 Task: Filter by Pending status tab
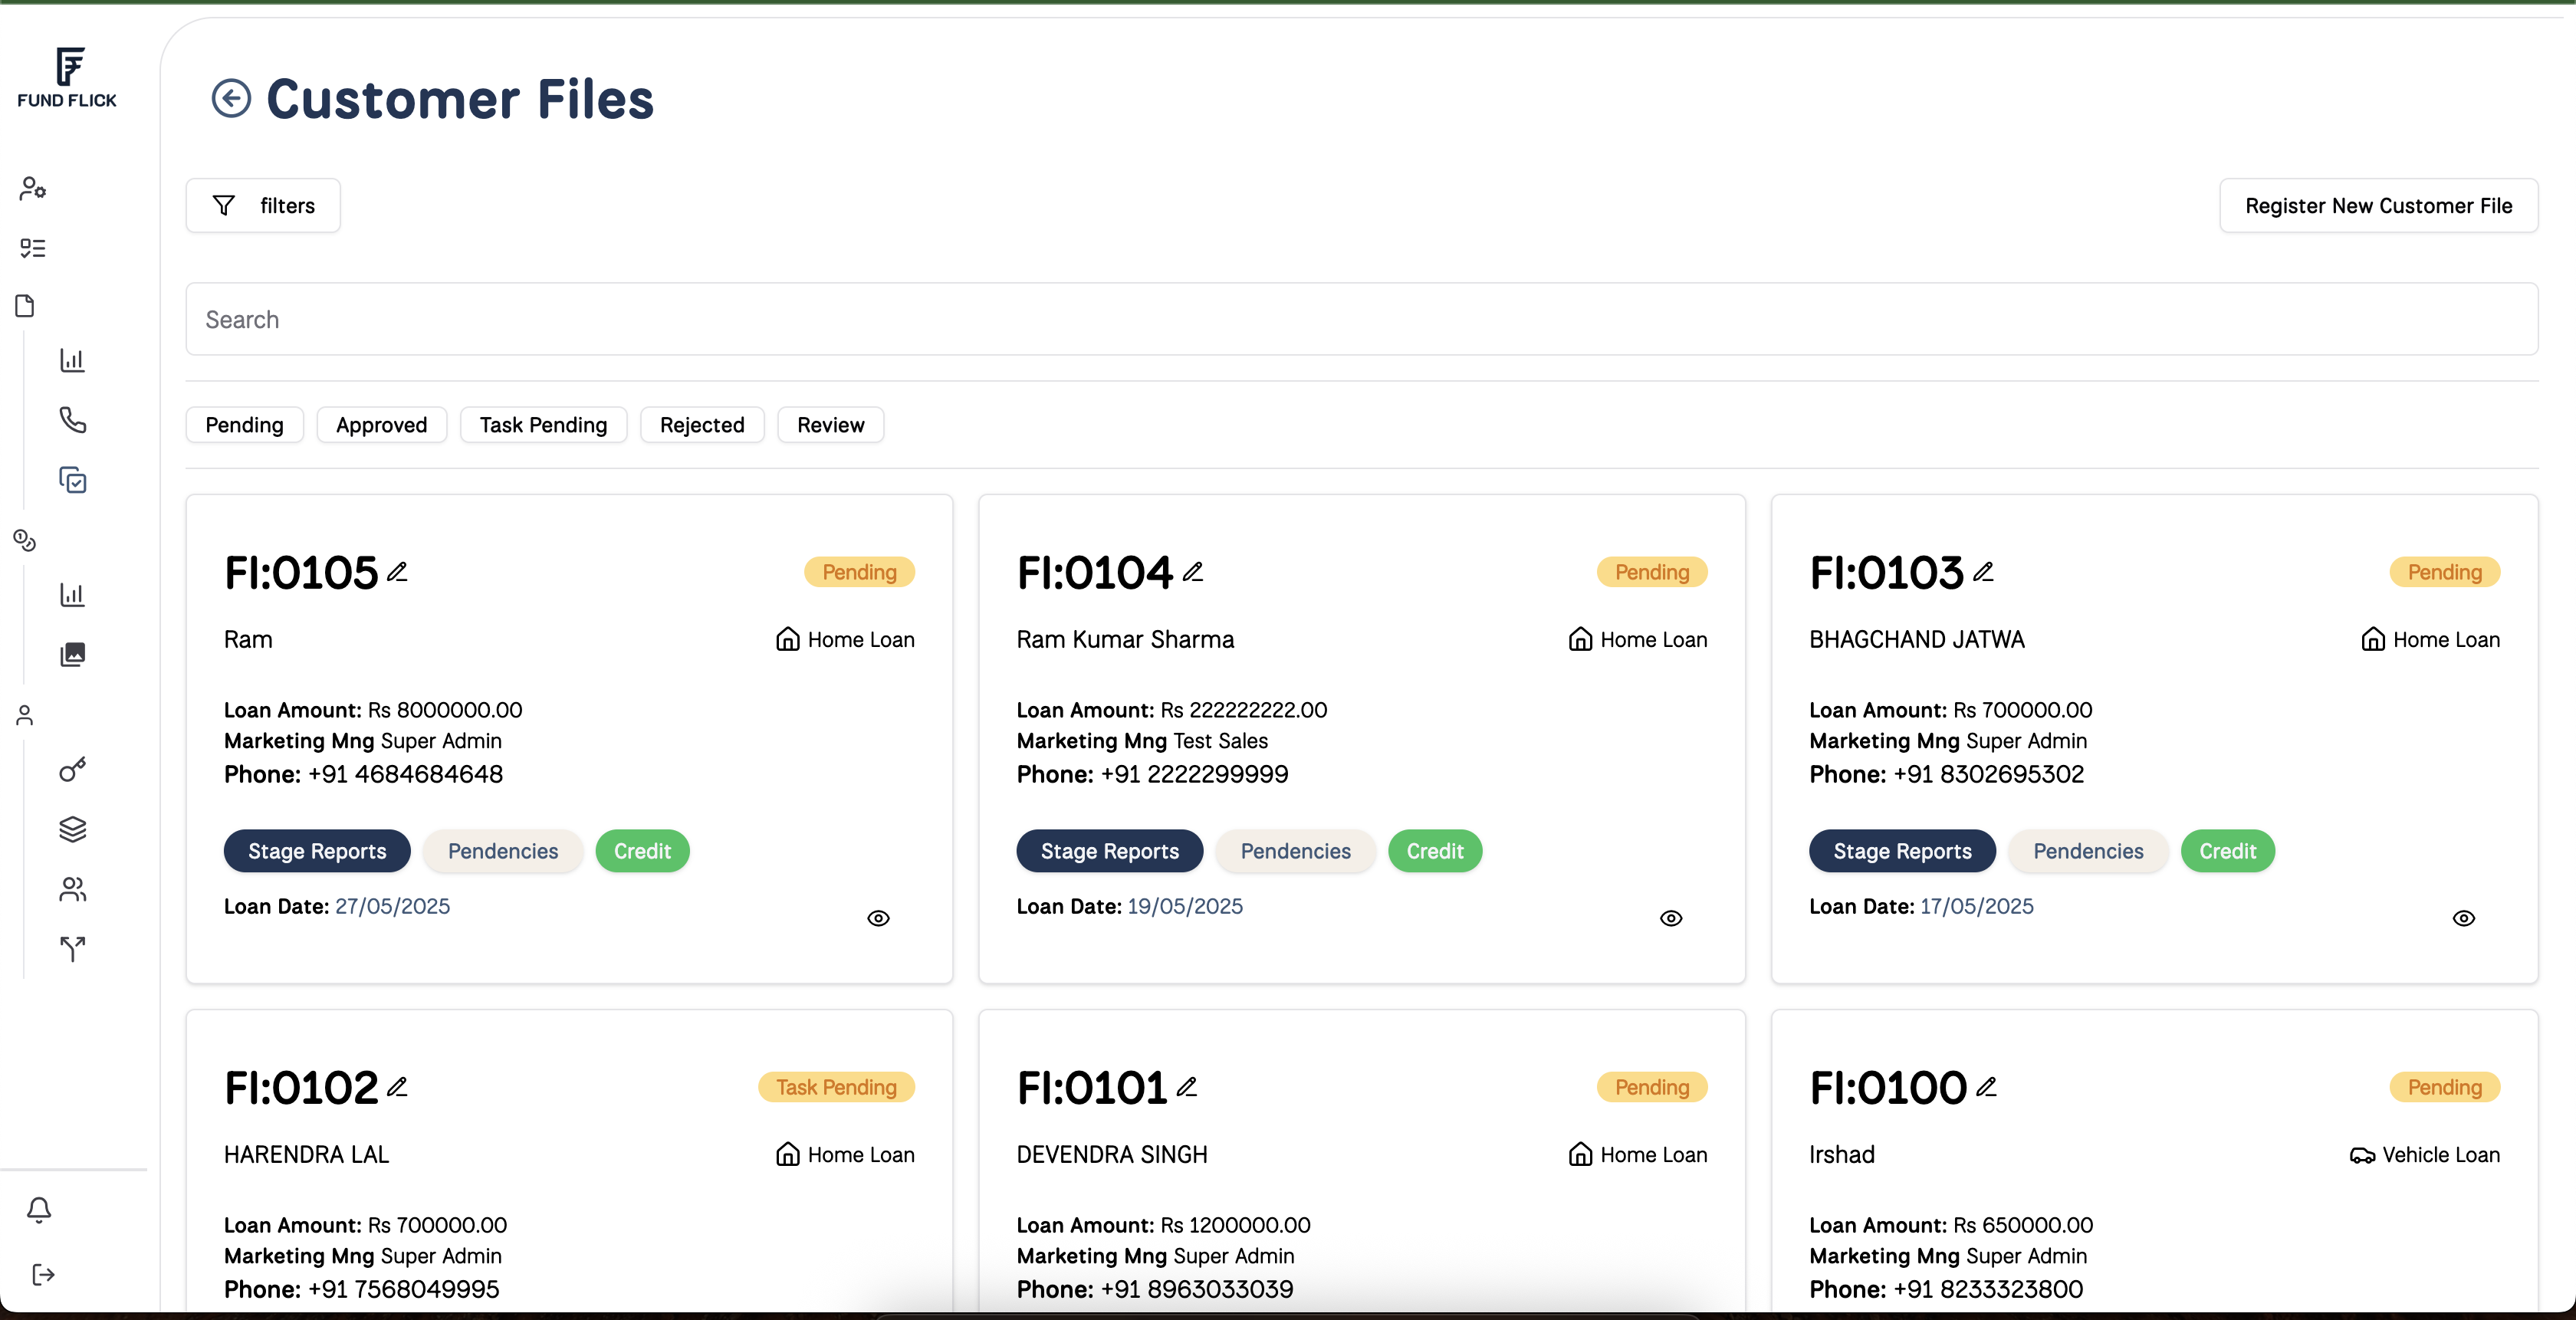tap(244, 425)
